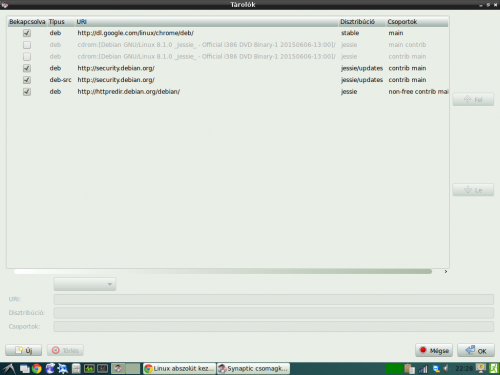Click the Disztribúció input field
The width and height of the screenshot is (500, 375).
click(x=273, y=313)
